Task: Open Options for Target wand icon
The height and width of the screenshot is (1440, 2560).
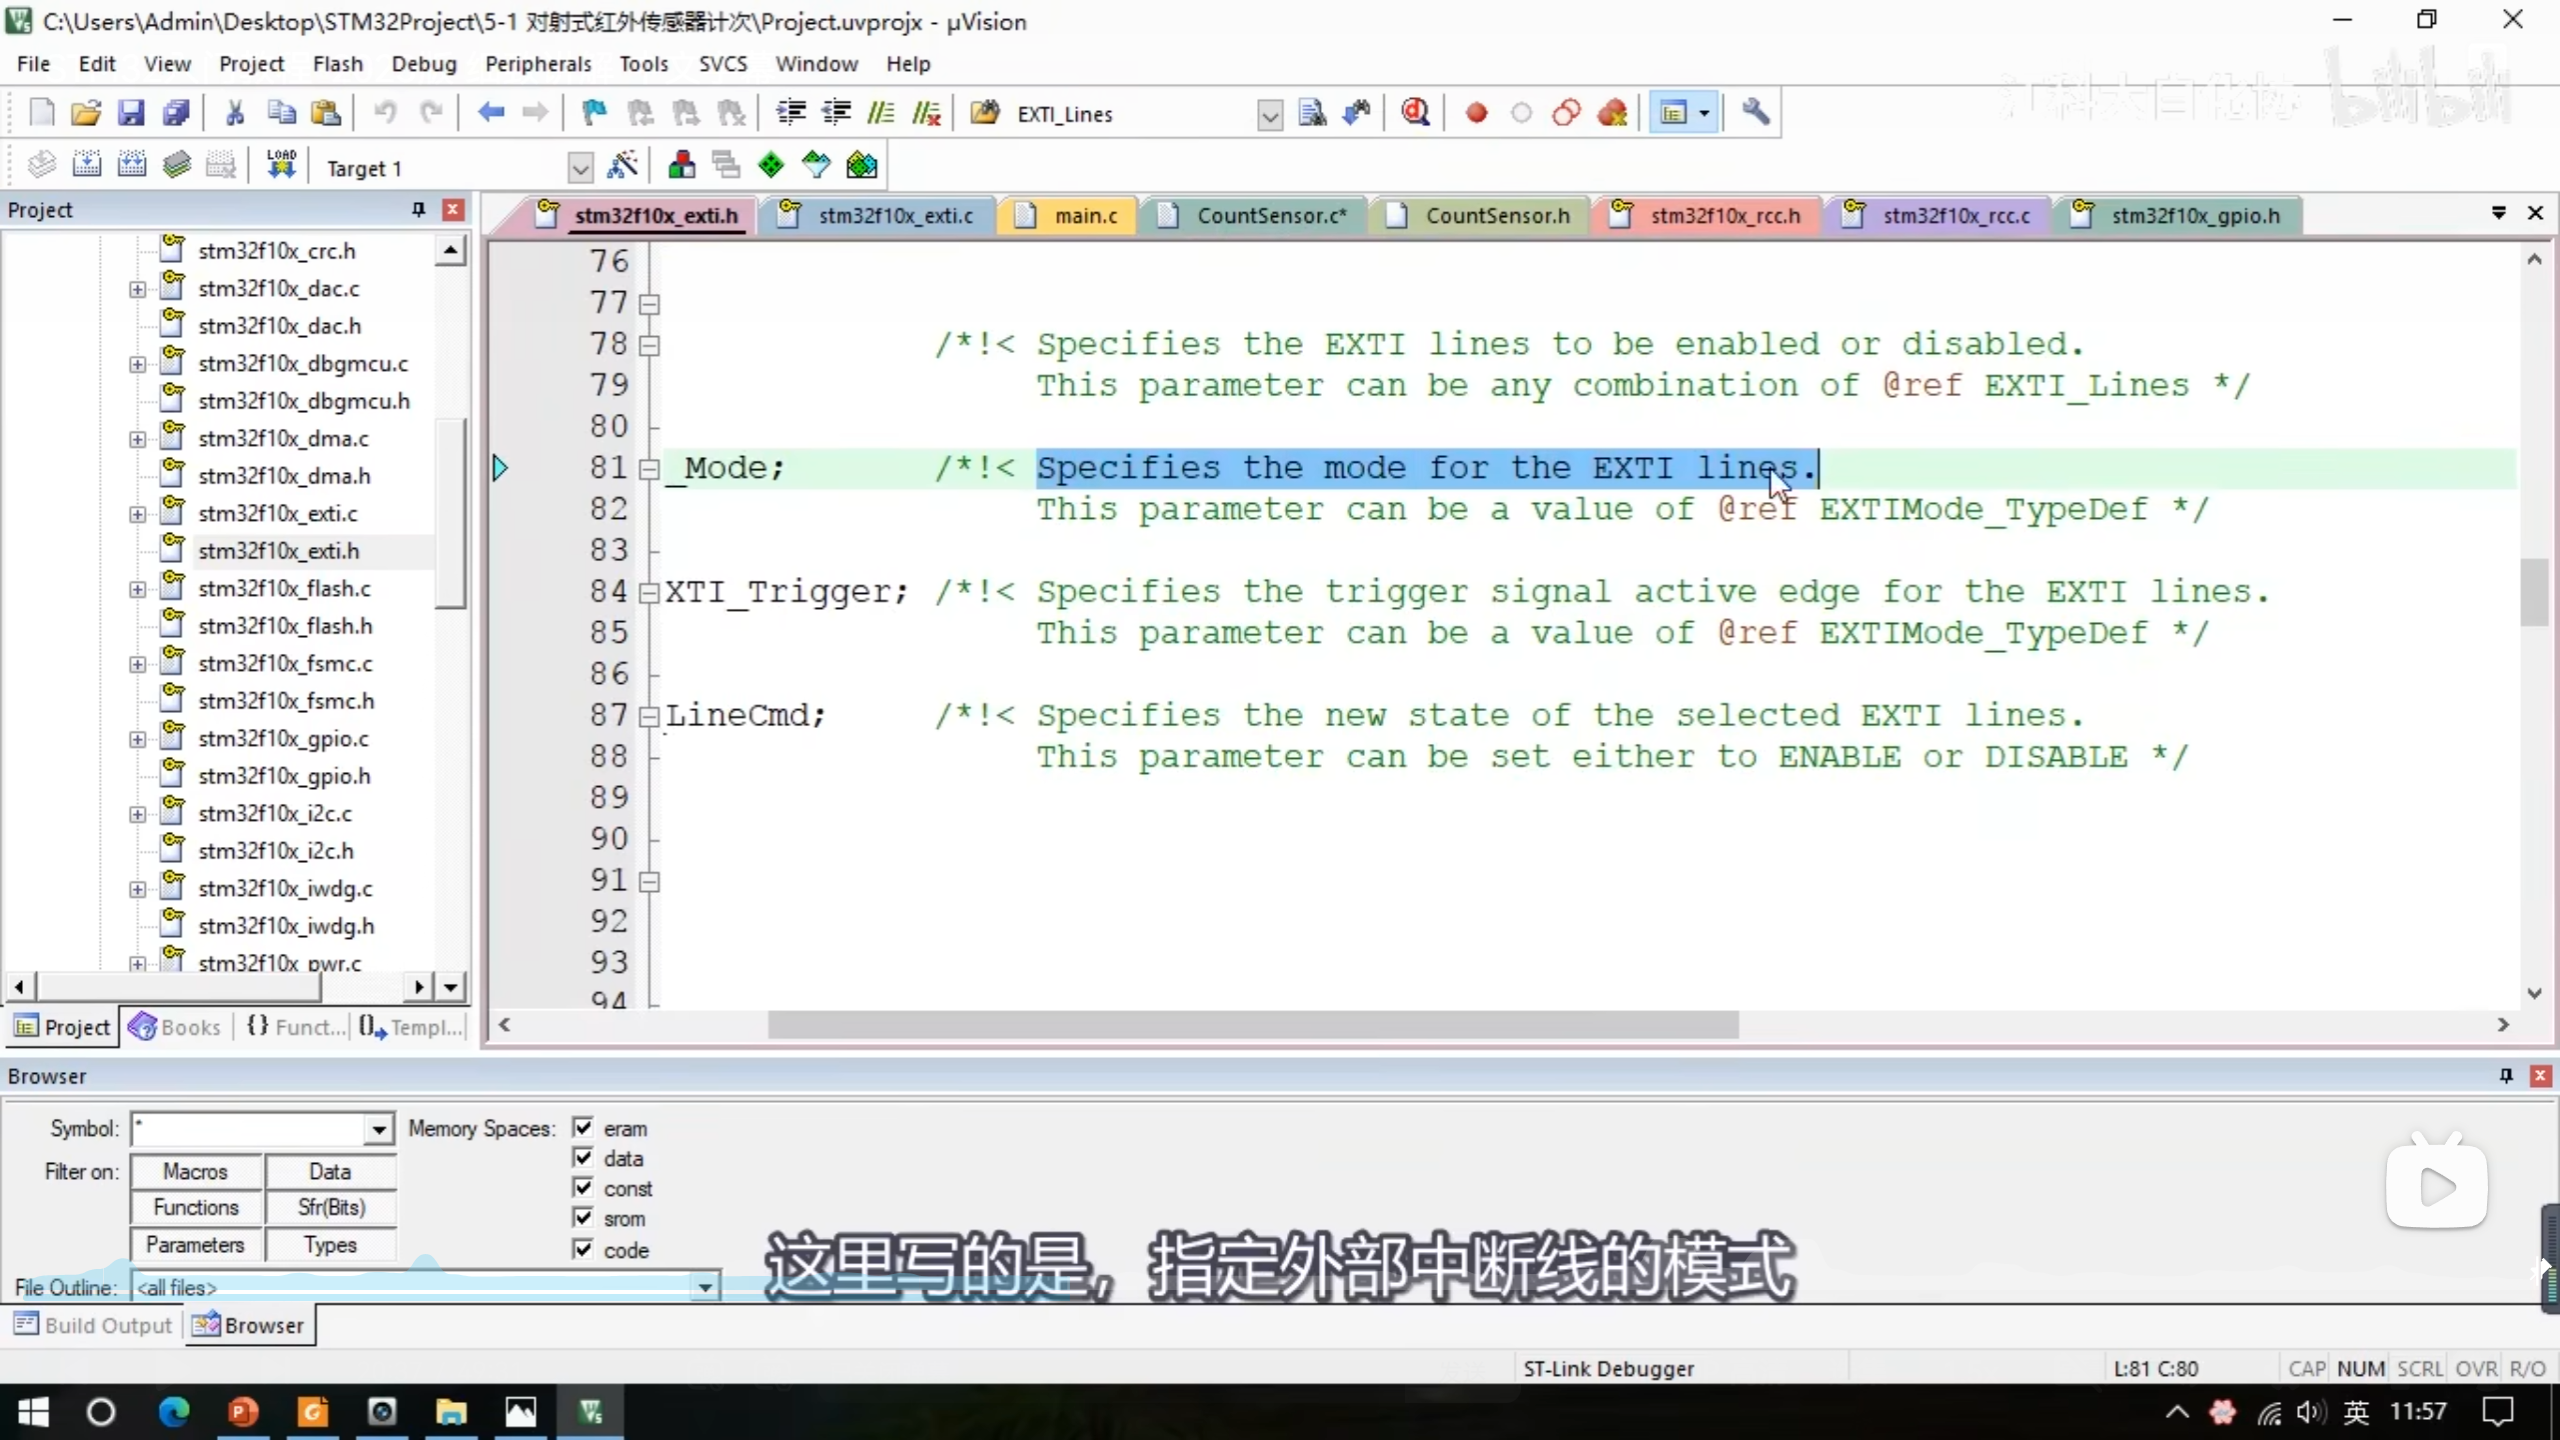Action: 623,165
